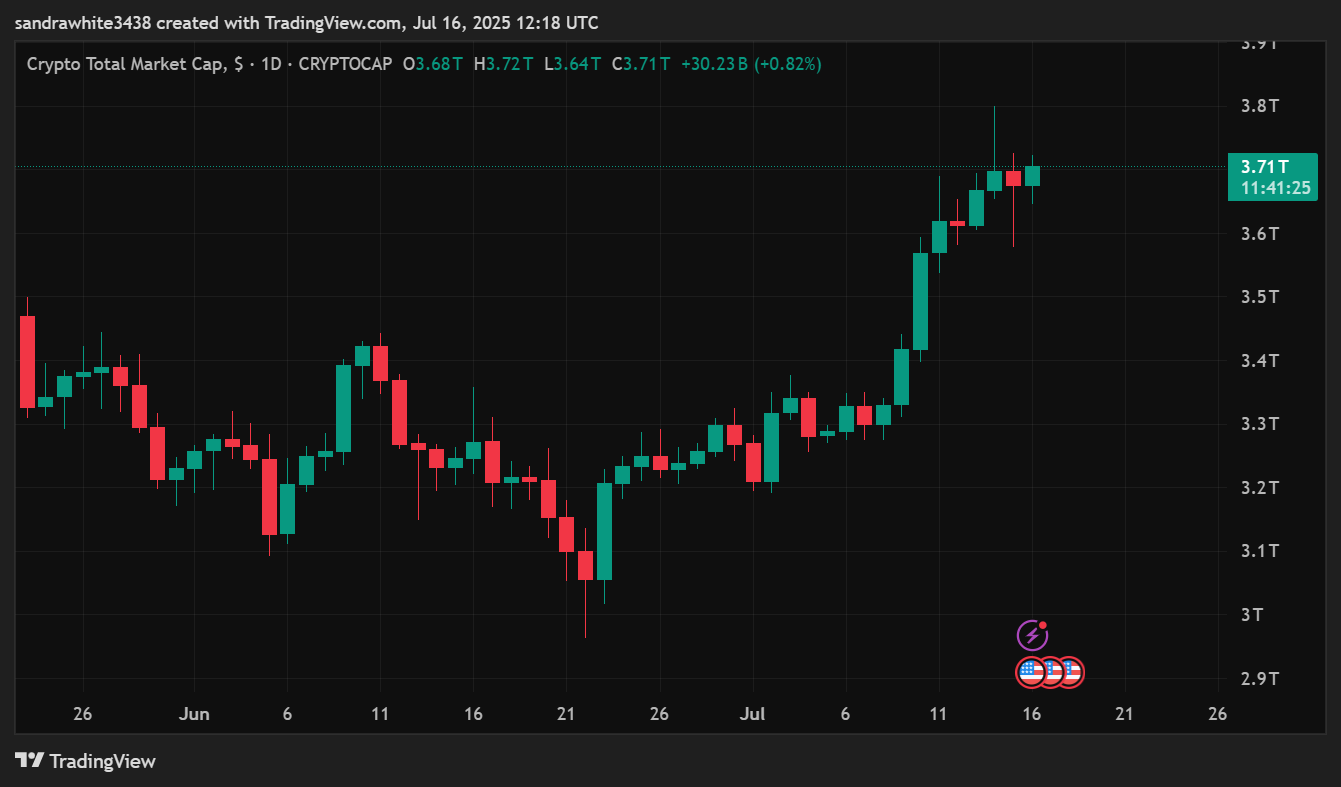Click the close value C3.71T
Screen dimensions: 1341x787
[x=641, y=64]
